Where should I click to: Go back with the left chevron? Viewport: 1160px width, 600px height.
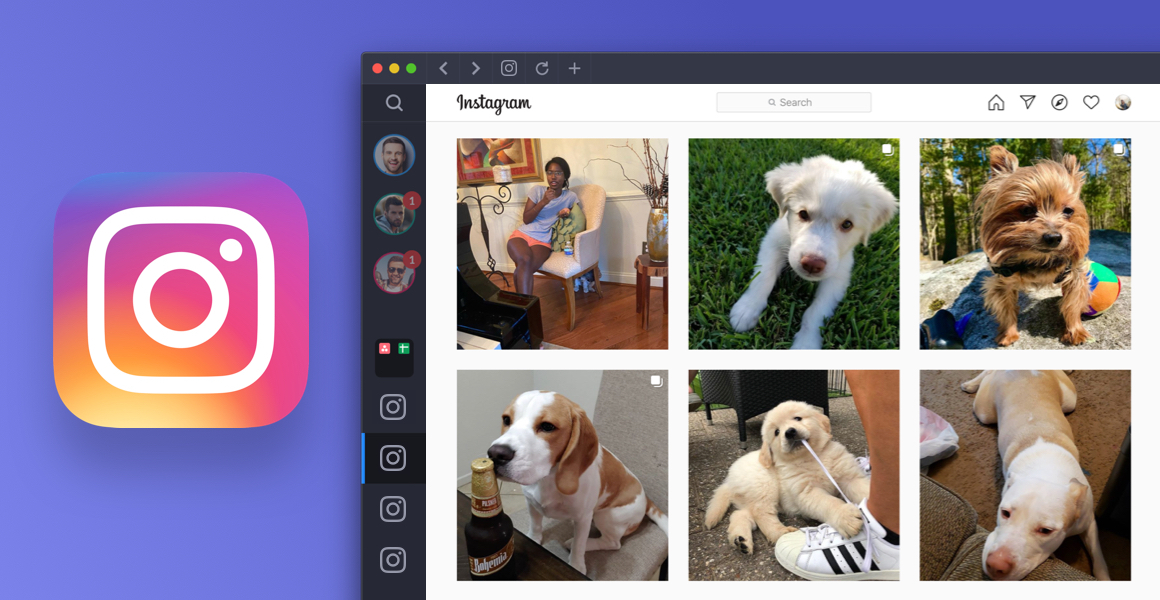coord(443,68)
